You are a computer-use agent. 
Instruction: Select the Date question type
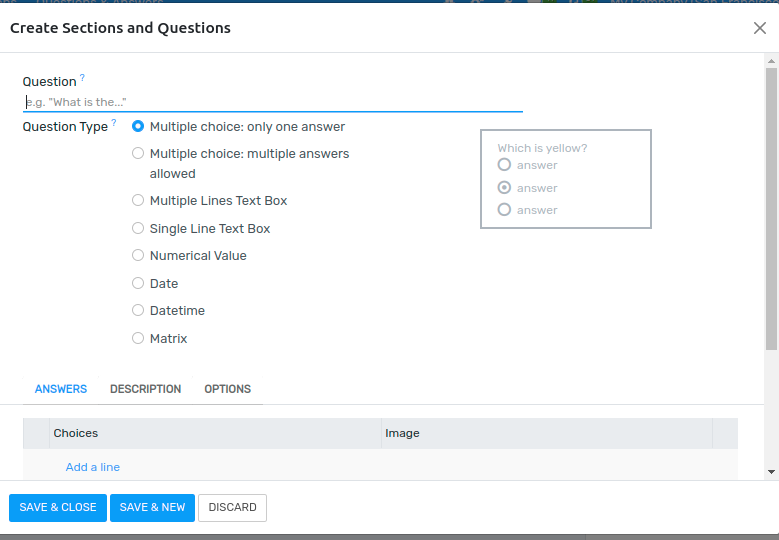[138, 283]
